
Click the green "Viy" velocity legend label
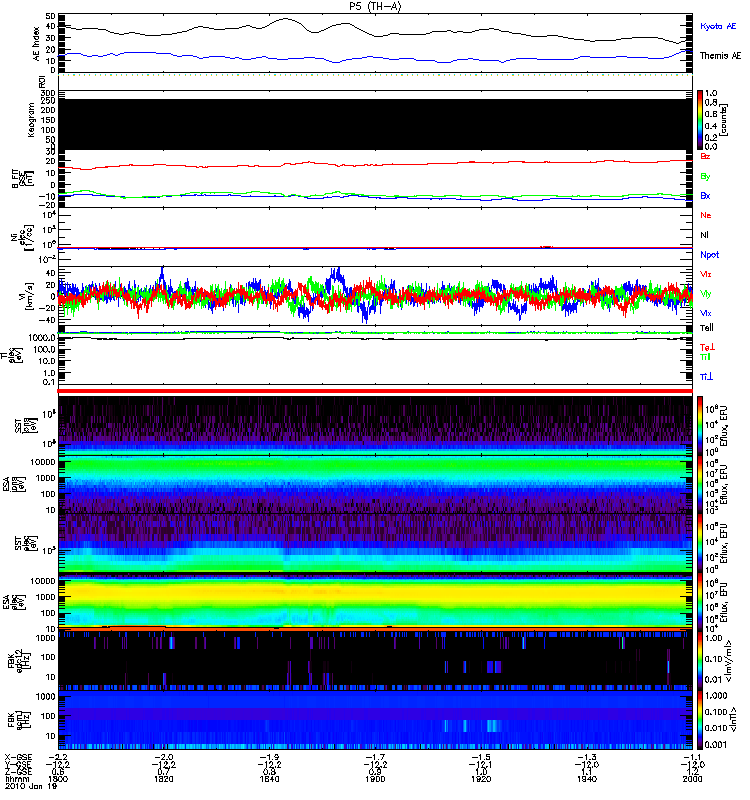click(706, 294)
